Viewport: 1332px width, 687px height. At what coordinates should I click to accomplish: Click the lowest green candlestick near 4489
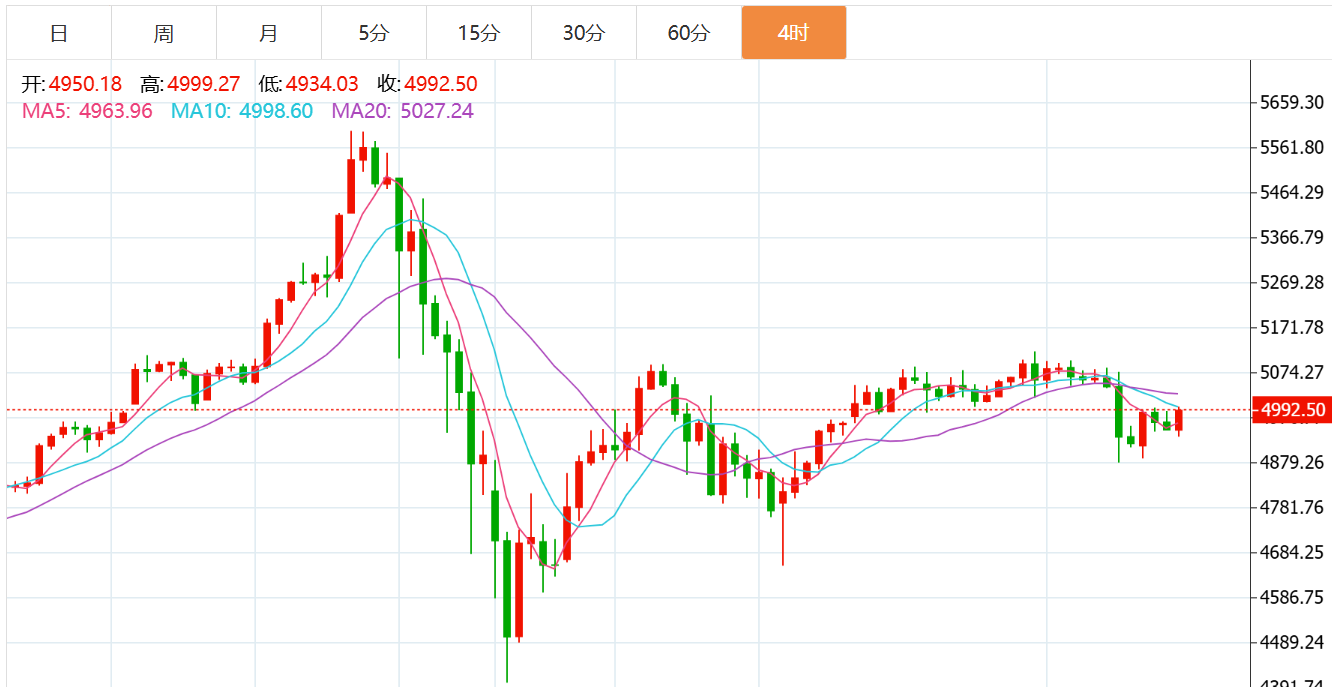coord(507,590)
